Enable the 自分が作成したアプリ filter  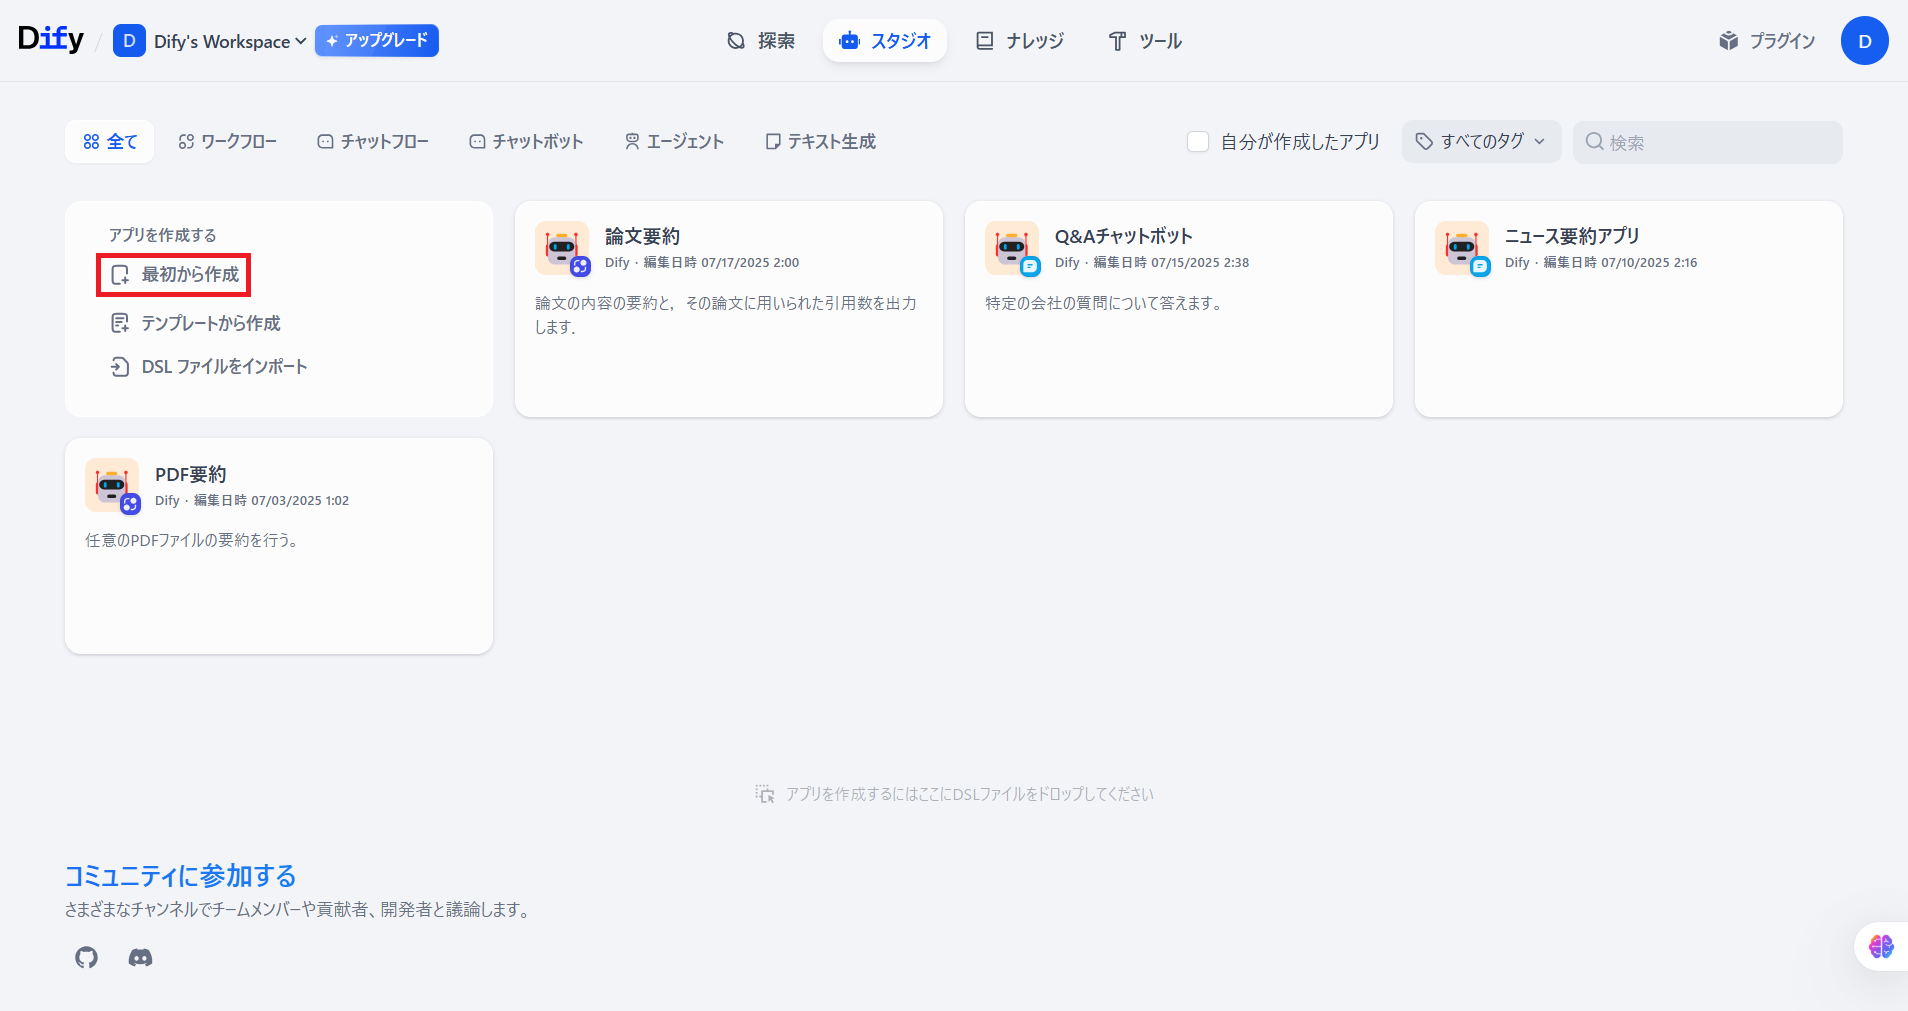tap(1198, 141)
